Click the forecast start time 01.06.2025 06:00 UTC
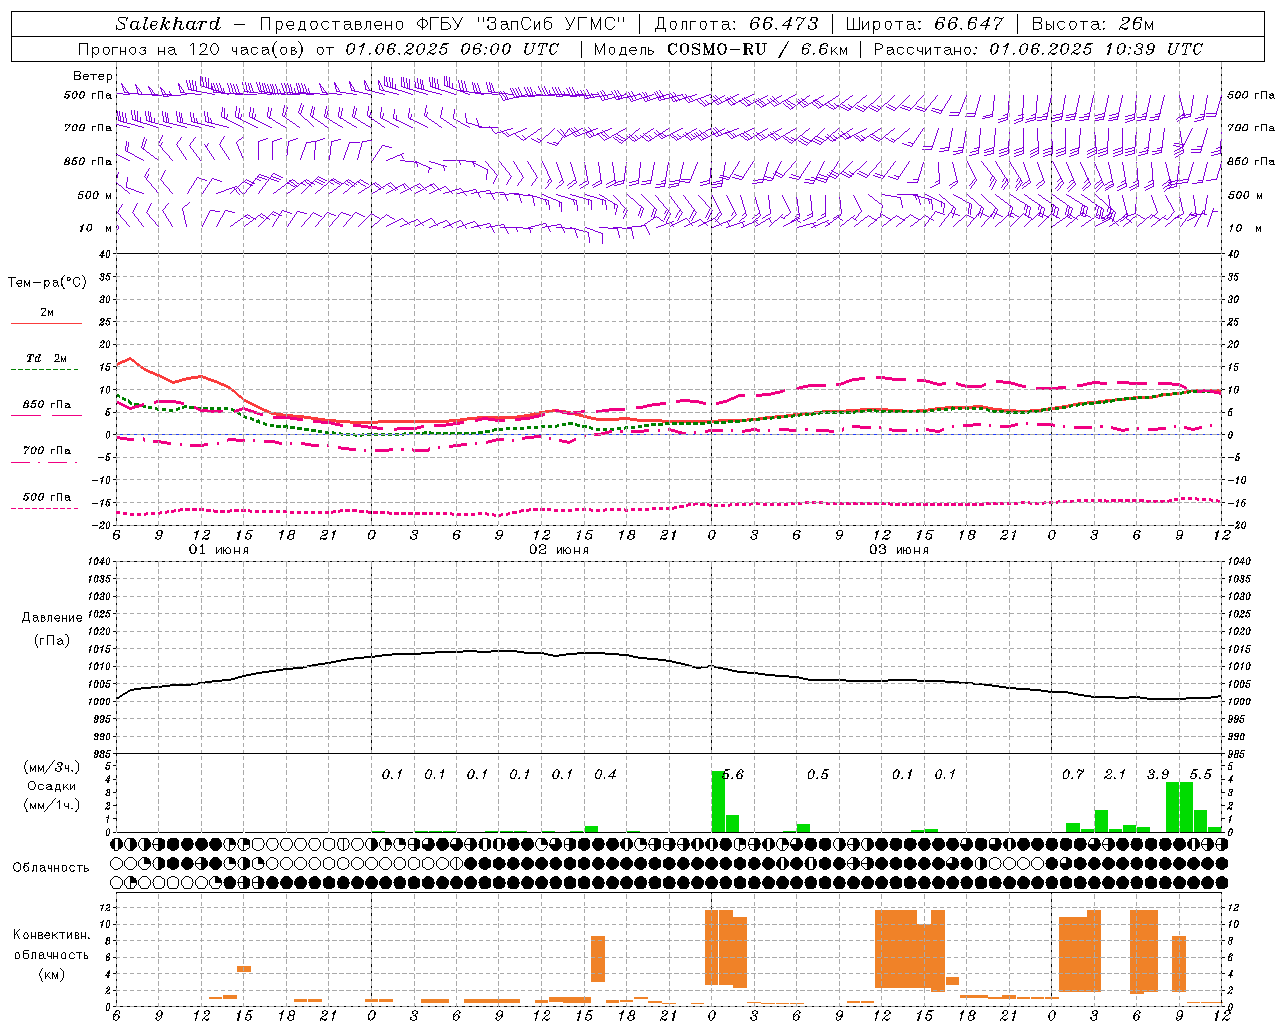The image size is (1280, 1024). coord(452,49)
